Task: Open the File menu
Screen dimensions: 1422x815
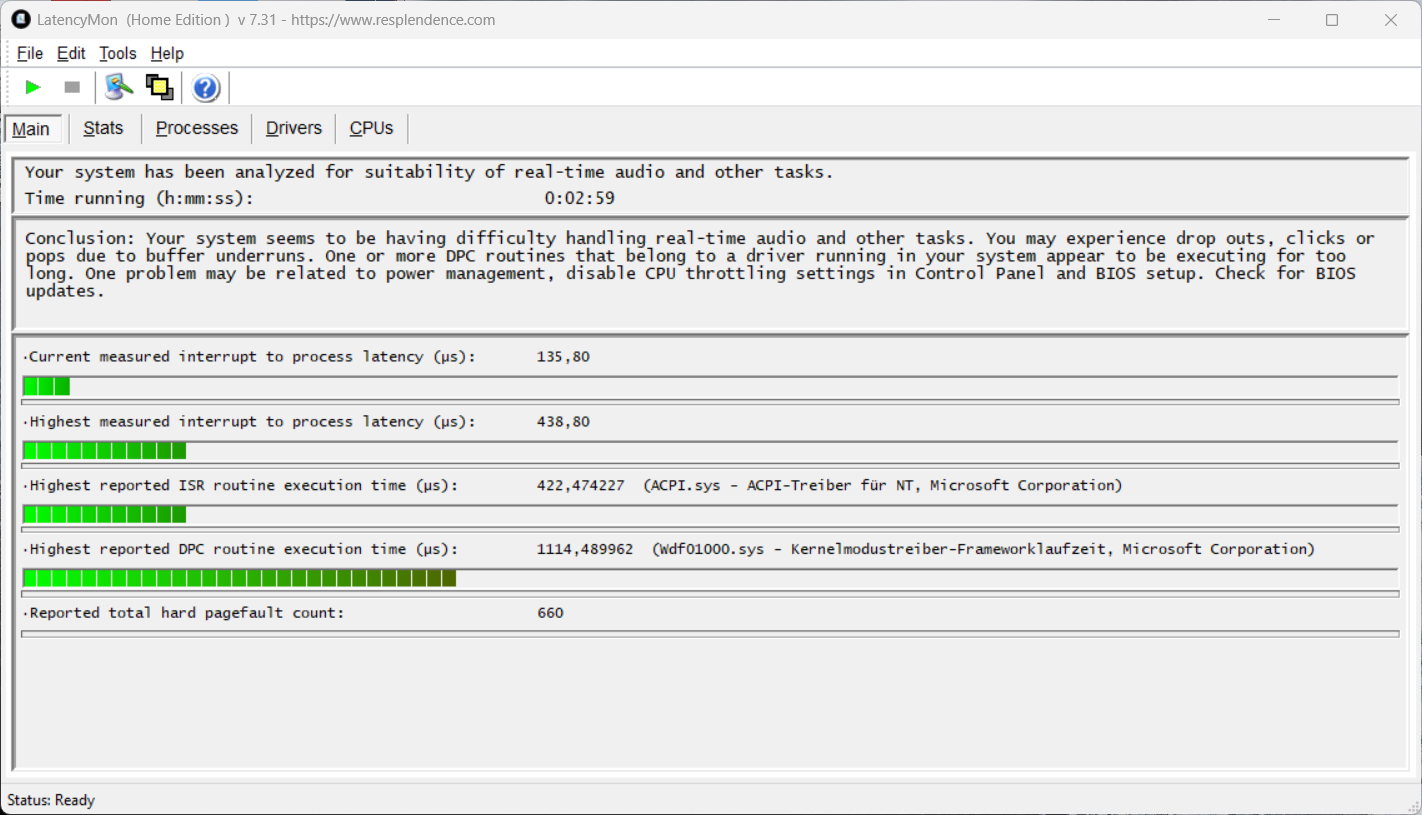Action: [x=30, y=54]
